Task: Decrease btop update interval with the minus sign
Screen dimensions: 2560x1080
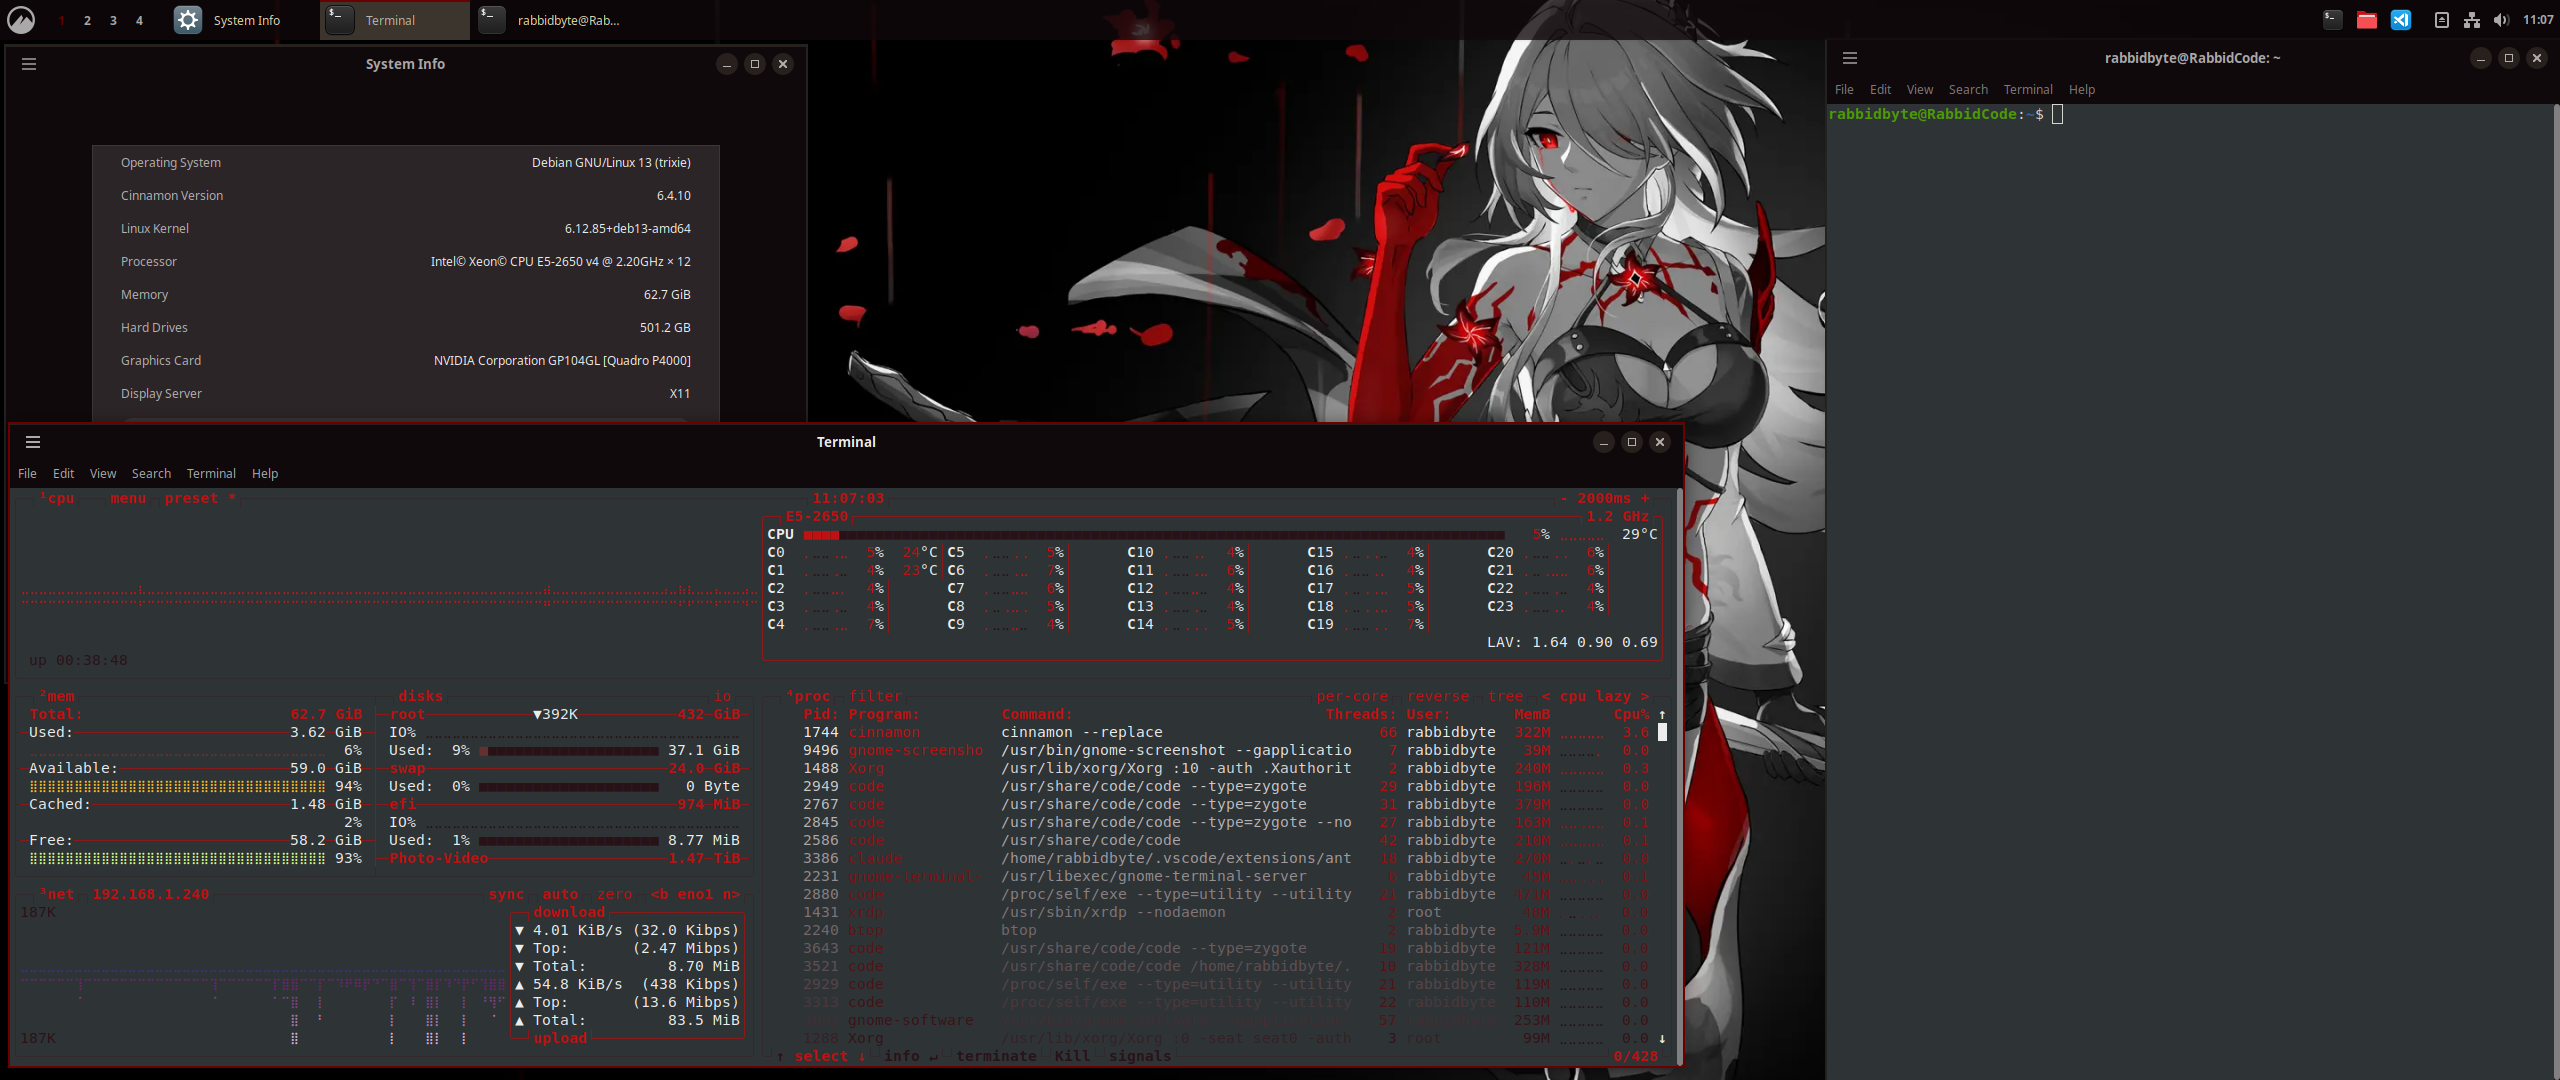Action: [1564, 498]
